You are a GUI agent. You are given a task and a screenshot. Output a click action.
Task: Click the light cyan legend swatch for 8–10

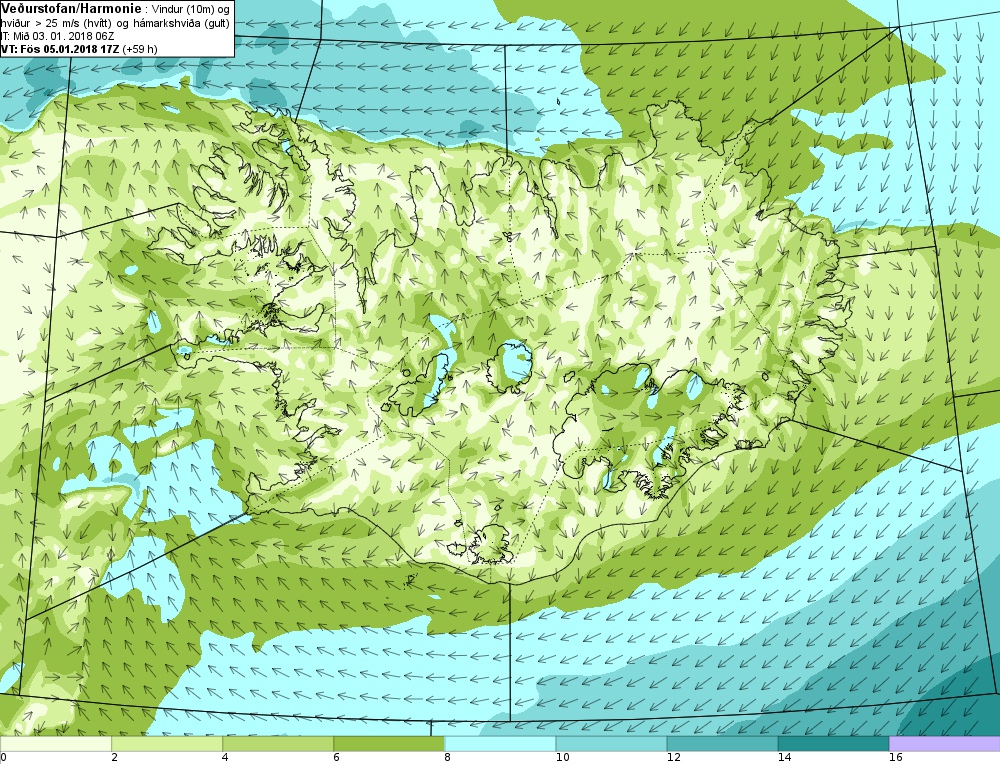[500, 744]
